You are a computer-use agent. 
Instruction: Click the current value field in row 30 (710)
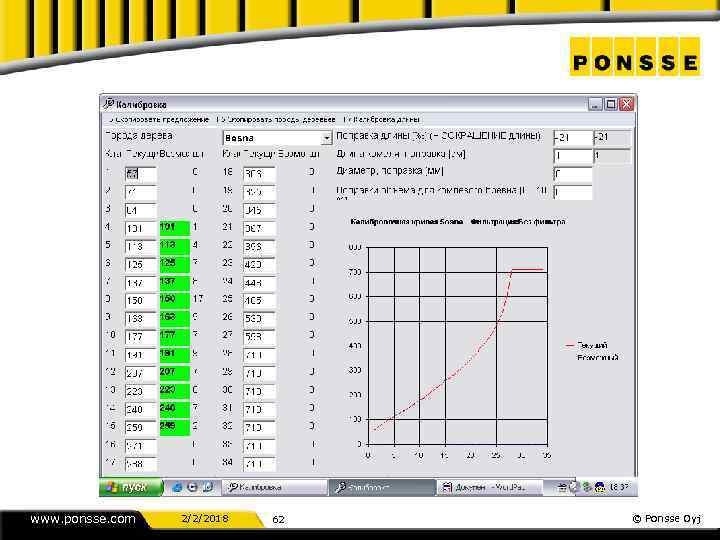[259, 391]
